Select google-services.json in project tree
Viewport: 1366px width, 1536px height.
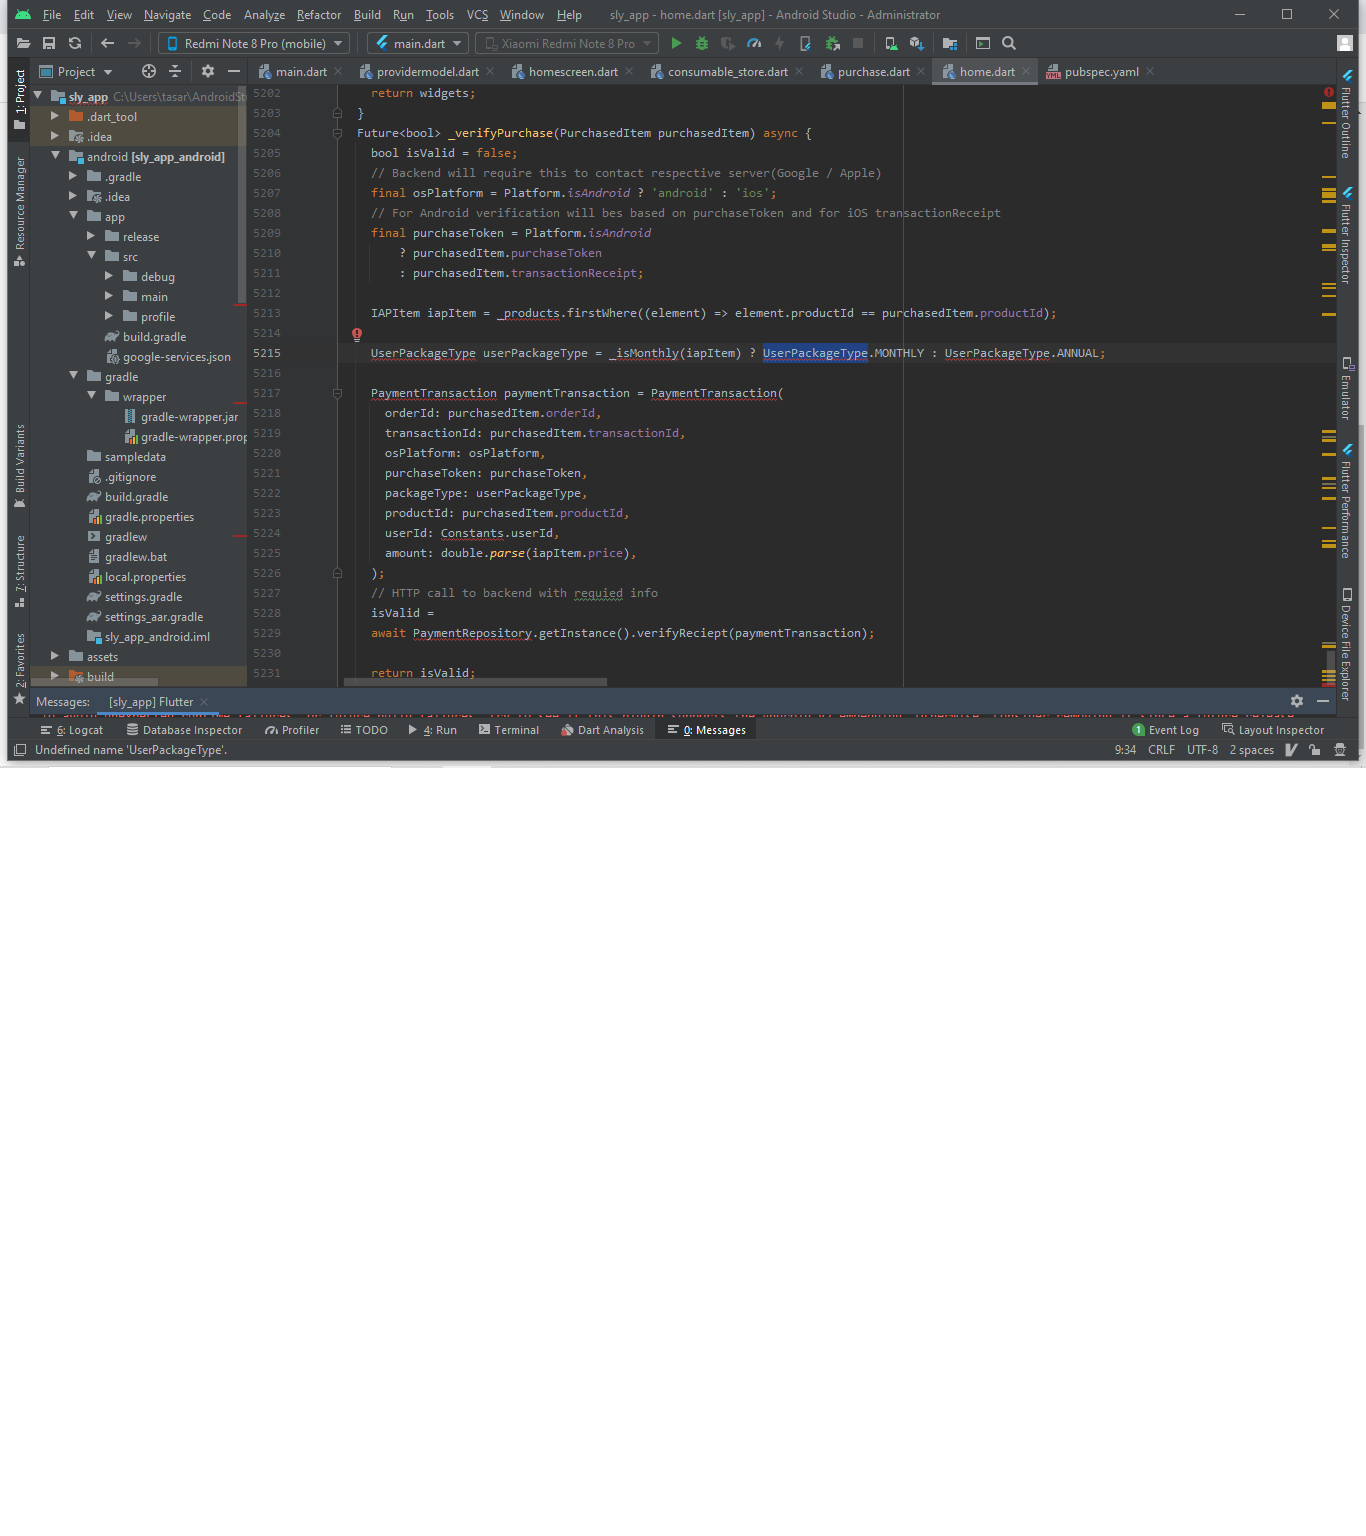[x=168, y=357]
